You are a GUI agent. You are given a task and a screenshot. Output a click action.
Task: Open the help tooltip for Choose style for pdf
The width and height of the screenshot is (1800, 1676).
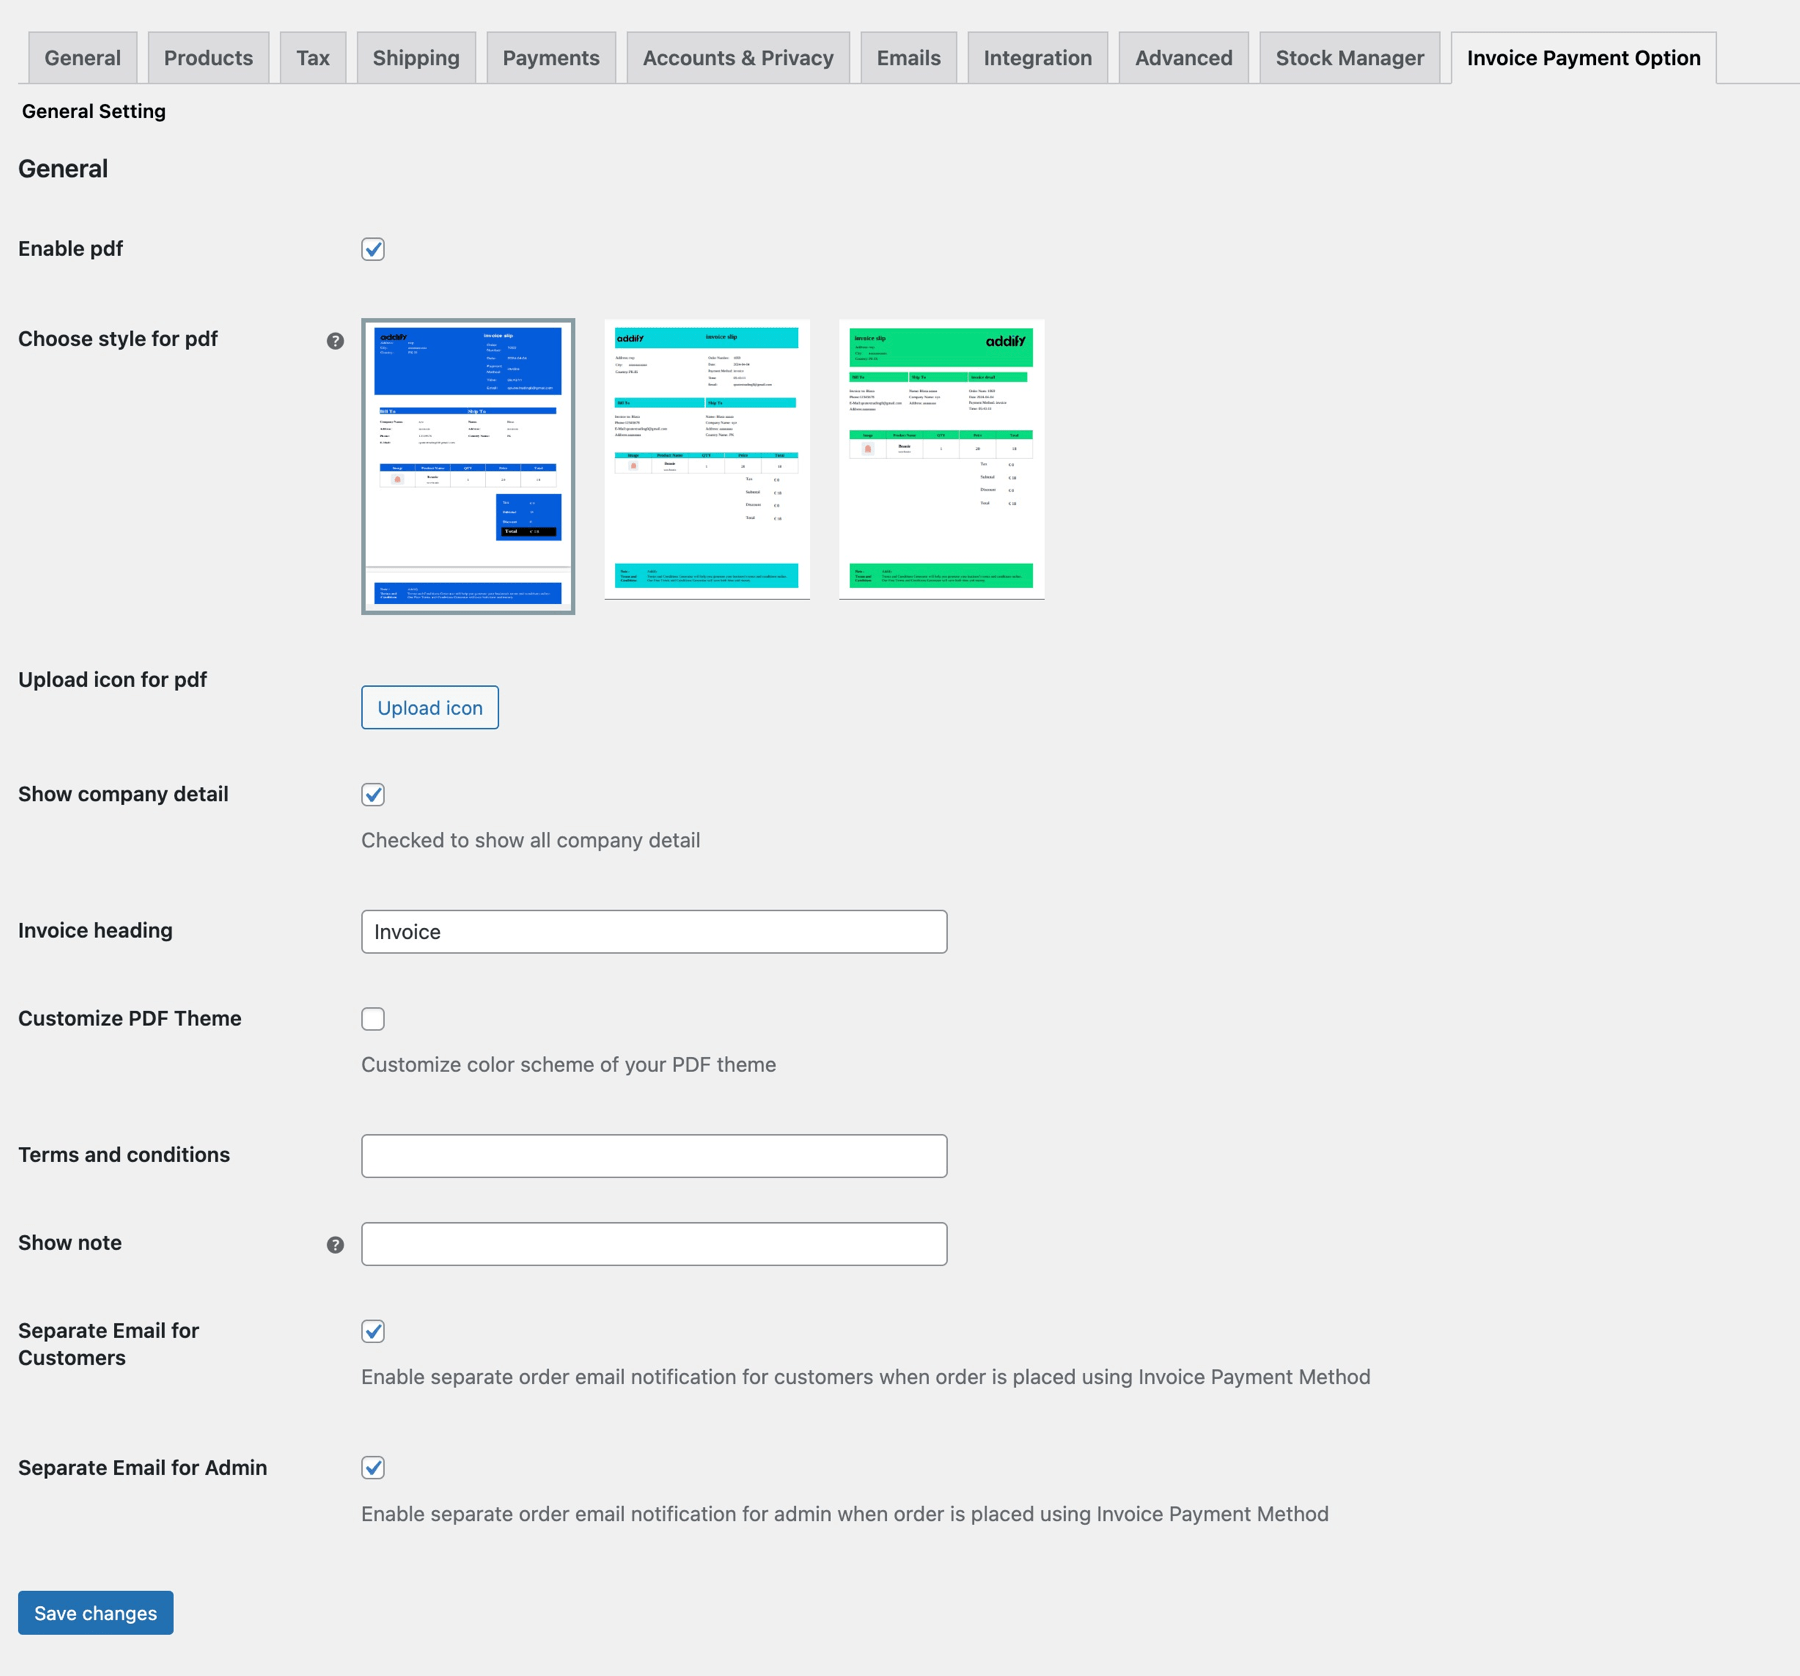click(x=334, y=341)
